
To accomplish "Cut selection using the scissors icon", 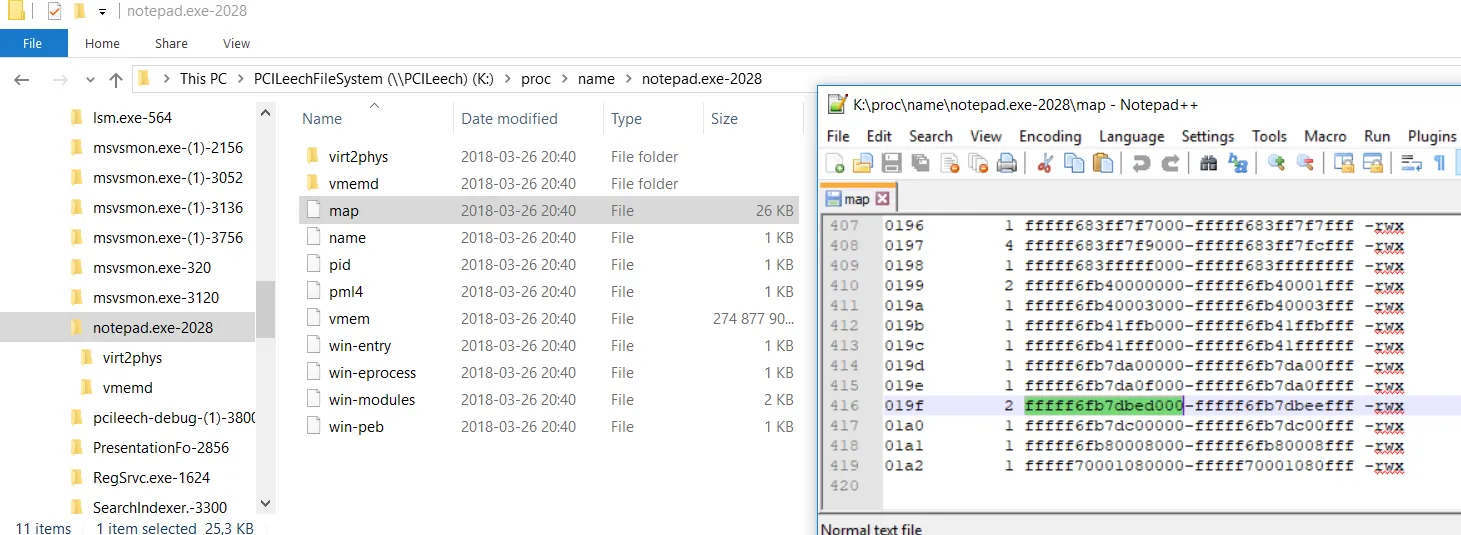I will click(x=1045, y=163).
